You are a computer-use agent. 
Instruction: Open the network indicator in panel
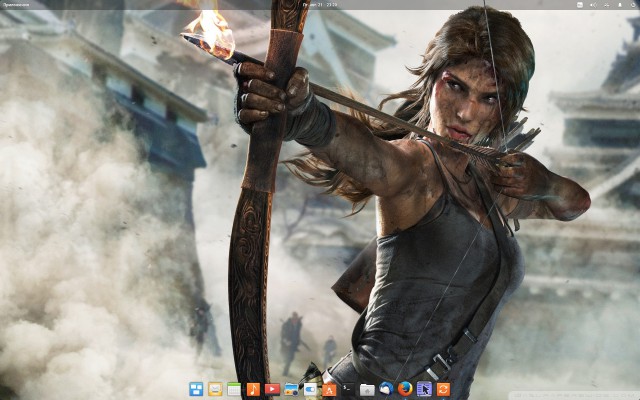click(x=606, y=5)
